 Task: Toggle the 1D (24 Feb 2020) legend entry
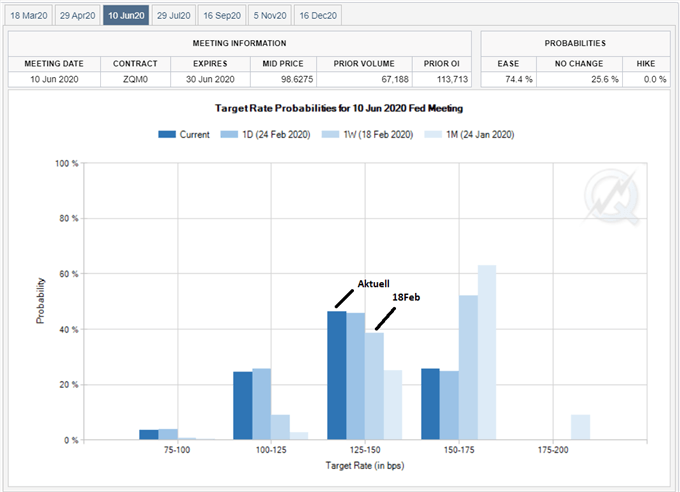(265, 134)
